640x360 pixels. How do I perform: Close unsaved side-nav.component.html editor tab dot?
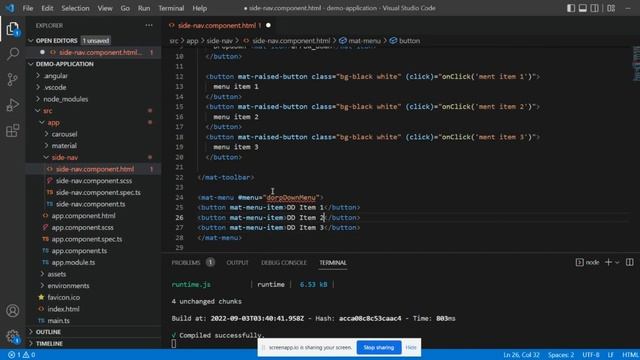pyautogui.click(x=268, y=25)
